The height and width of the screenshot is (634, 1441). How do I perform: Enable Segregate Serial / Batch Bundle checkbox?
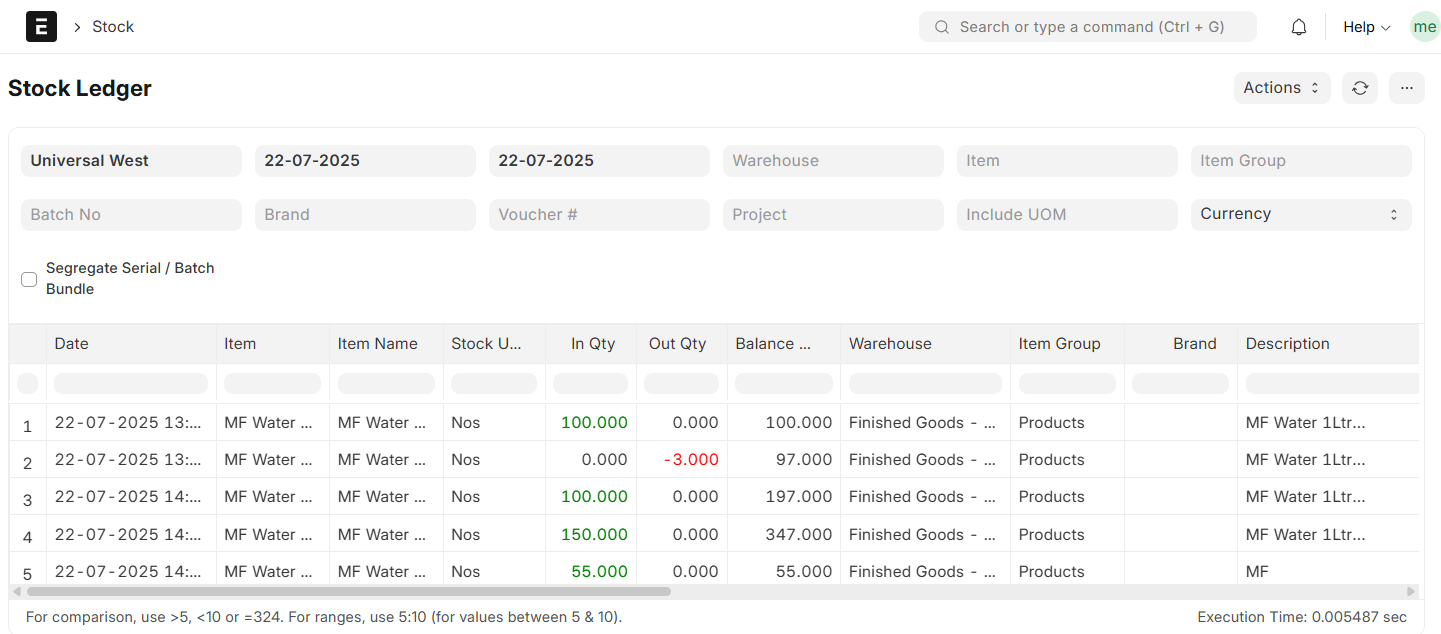[x=29, y=279]
